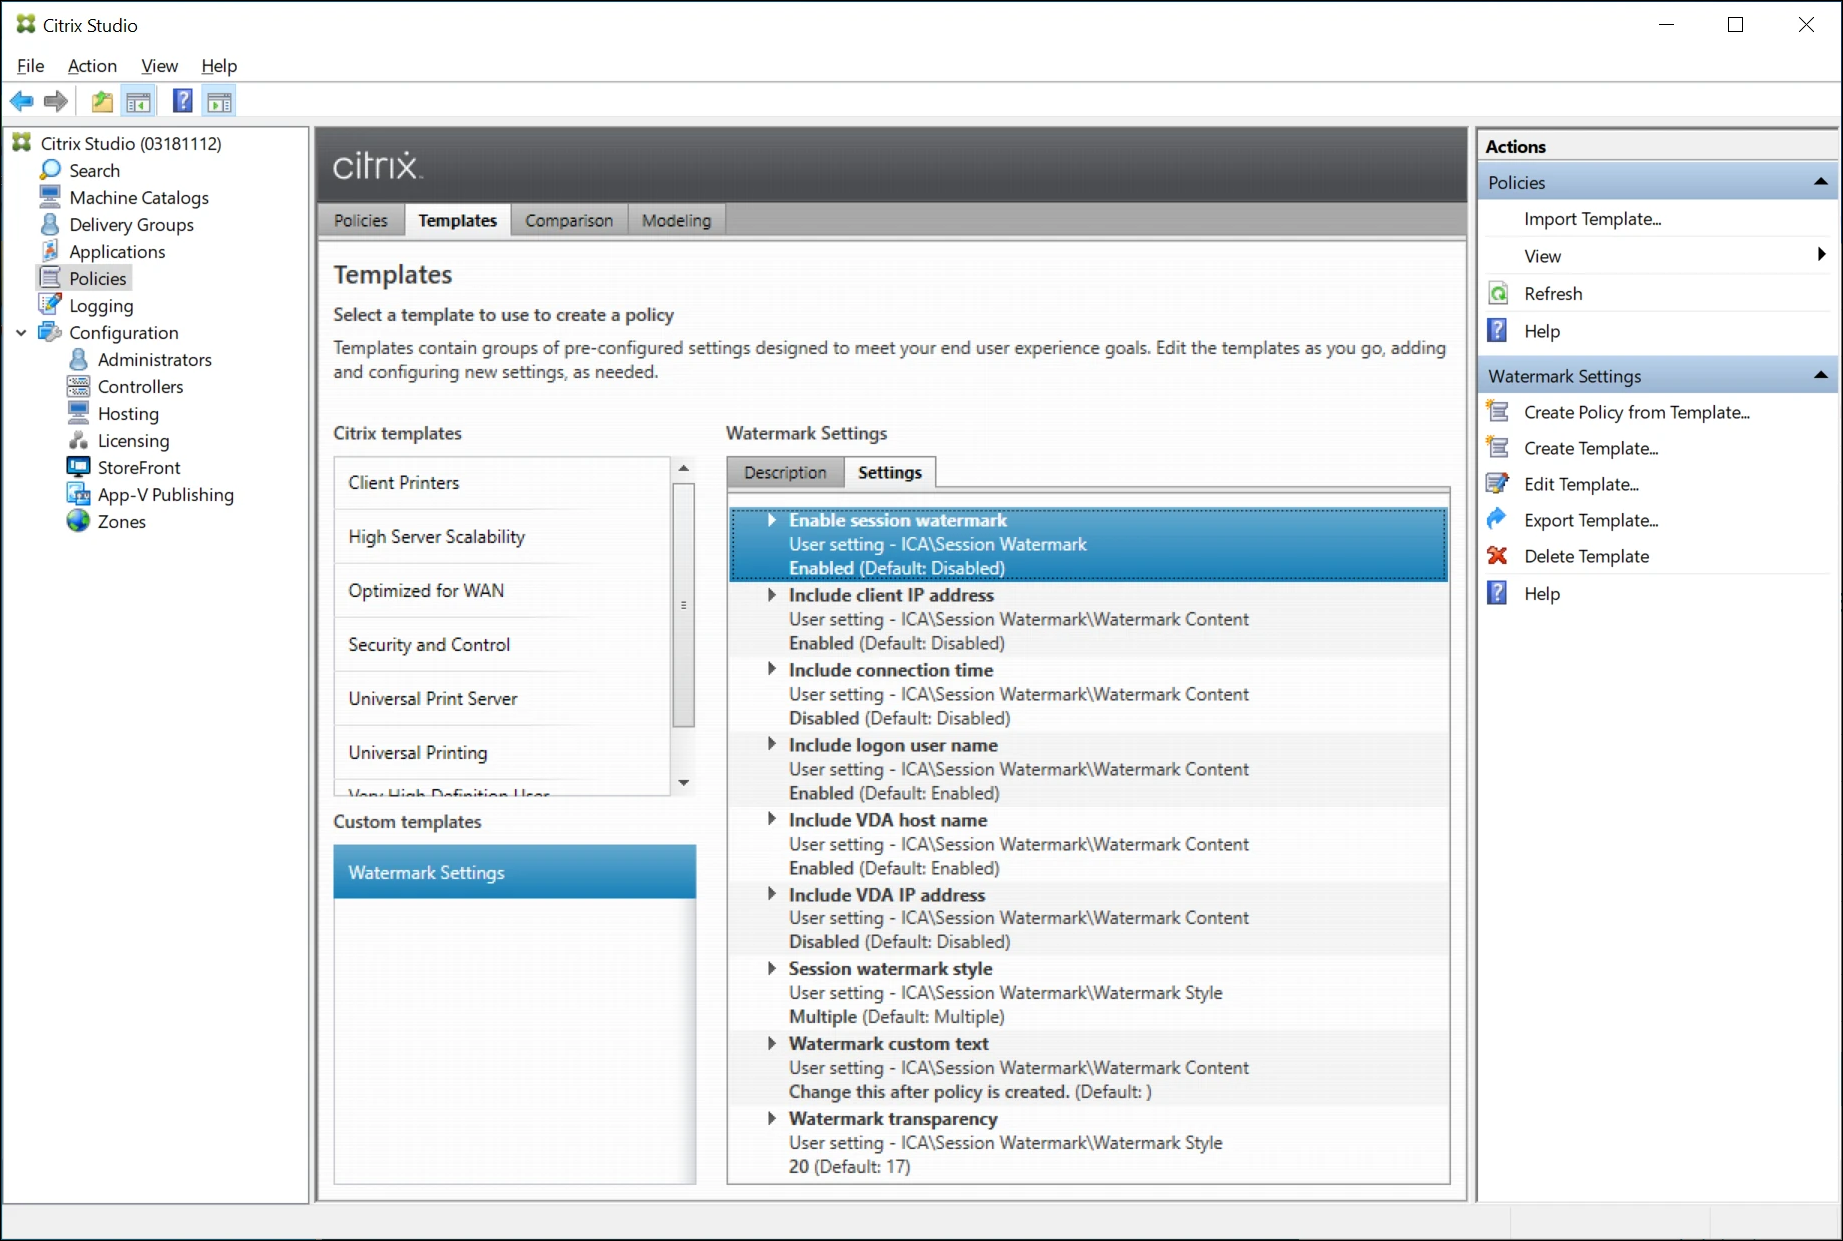Expand the Session watermark style setting
The height and width of the screenshot is (1241, 1843).
click(x=772, y=969)
